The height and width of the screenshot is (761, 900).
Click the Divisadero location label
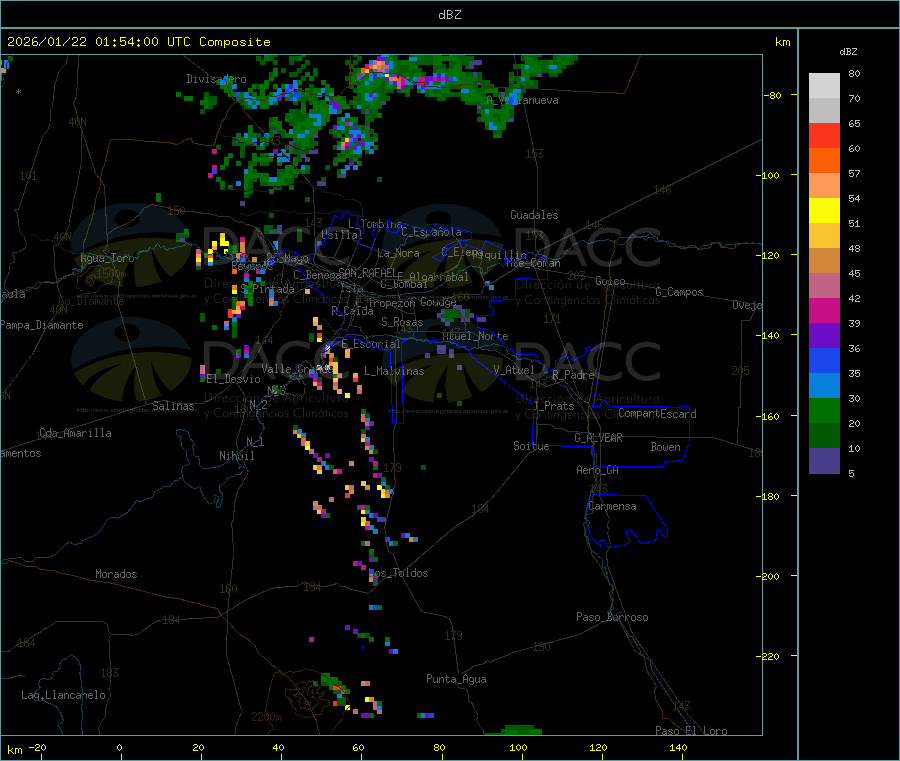216,79
